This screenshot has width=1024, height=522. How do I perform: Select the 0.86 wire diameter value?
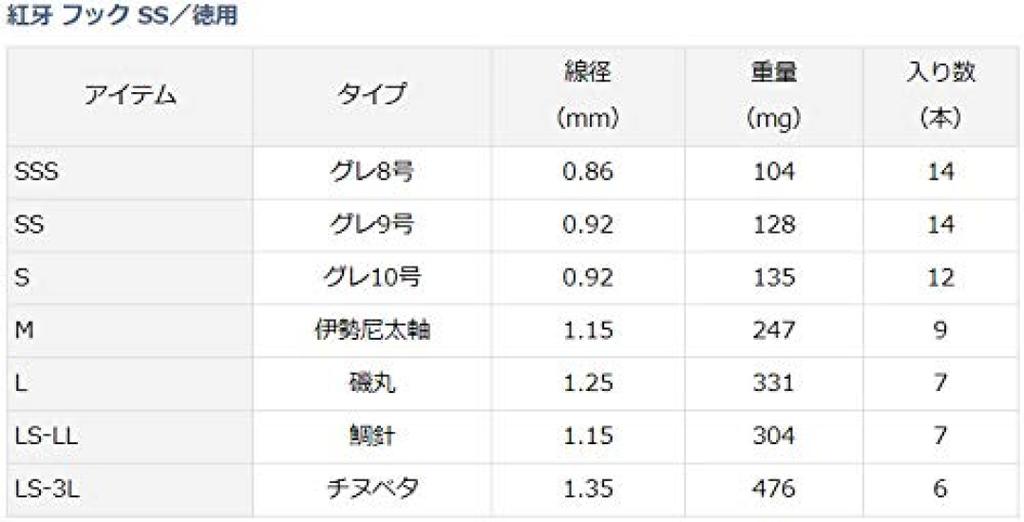click(588, 172)
